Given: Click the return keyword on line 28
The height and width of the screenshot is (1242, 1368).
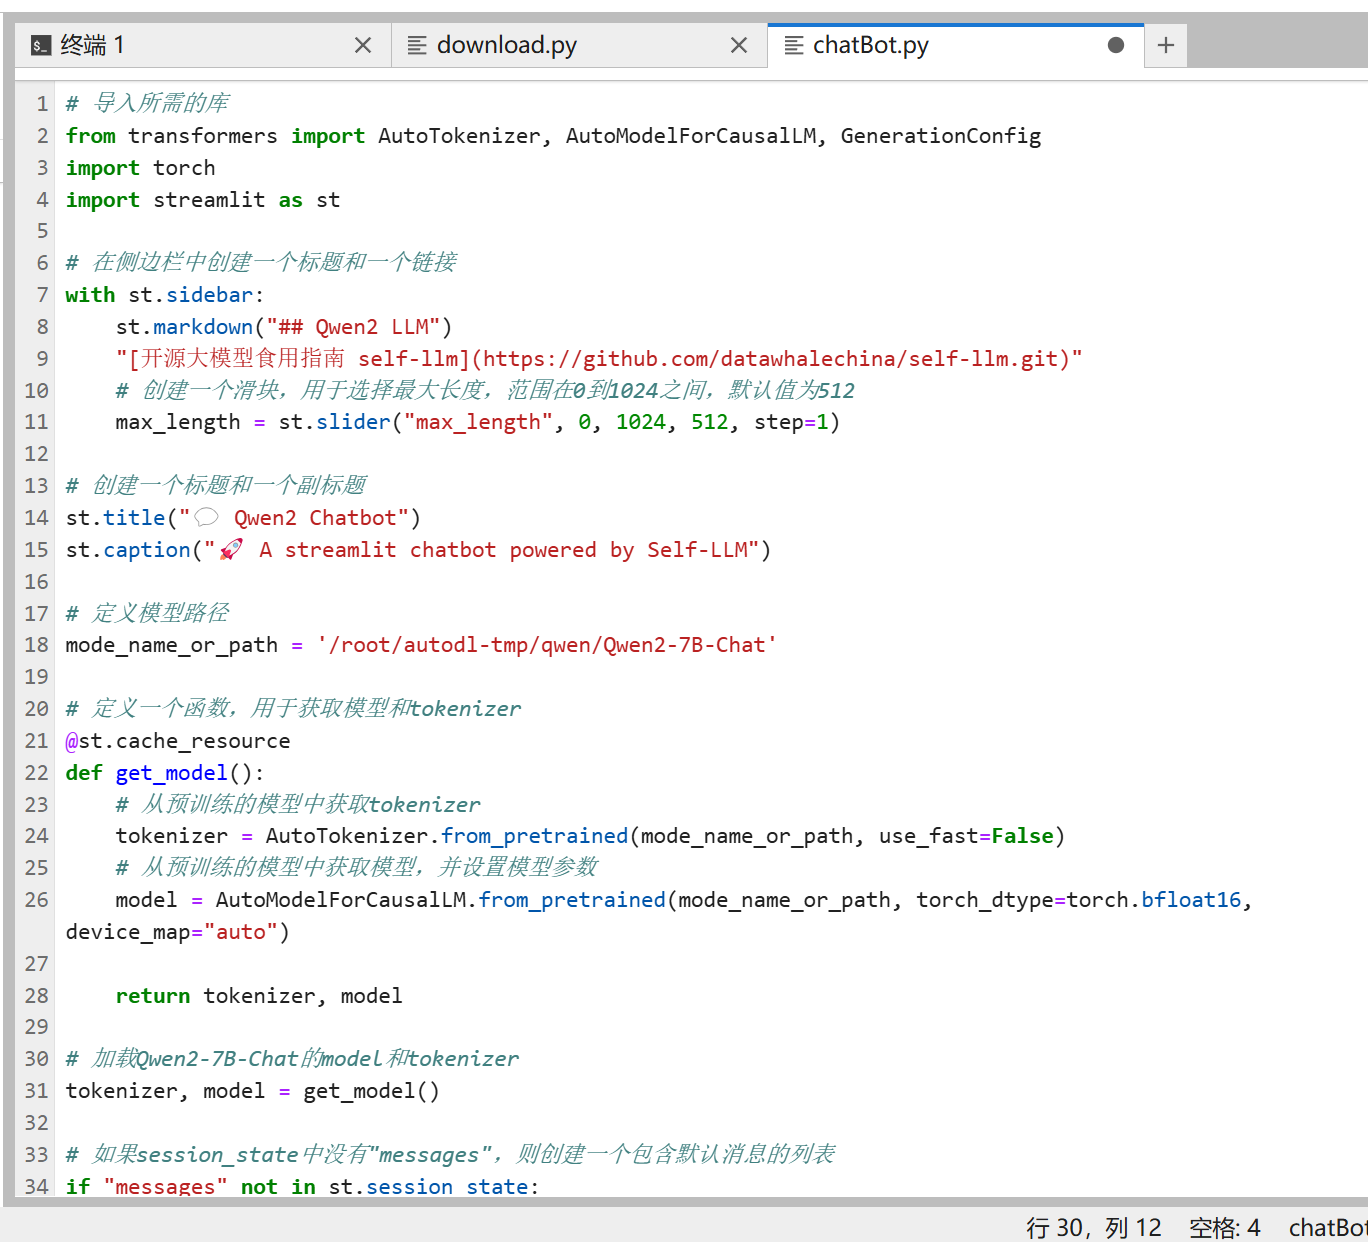Looking at the screenshot, I should (152, 996).
